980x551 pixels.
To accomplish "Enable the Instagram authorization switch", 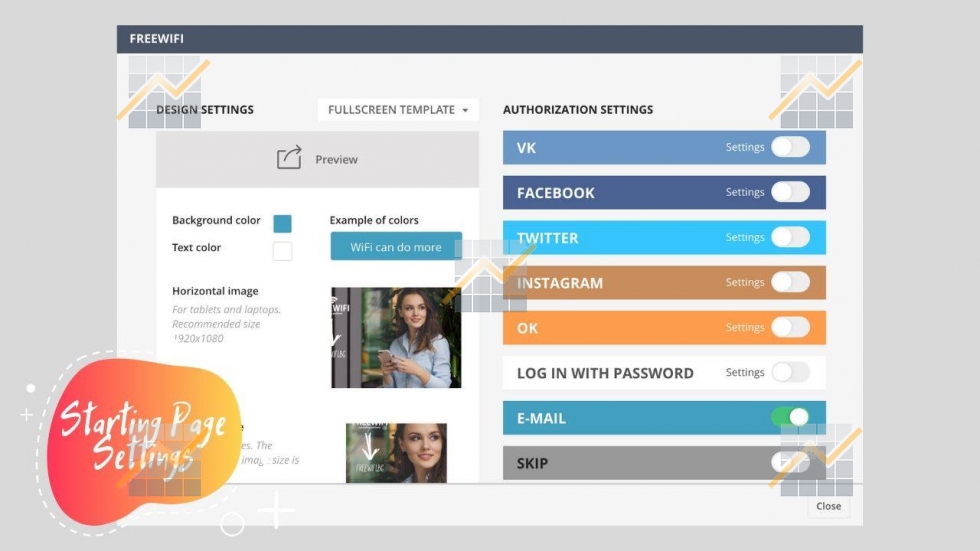I will coord(790,282).
